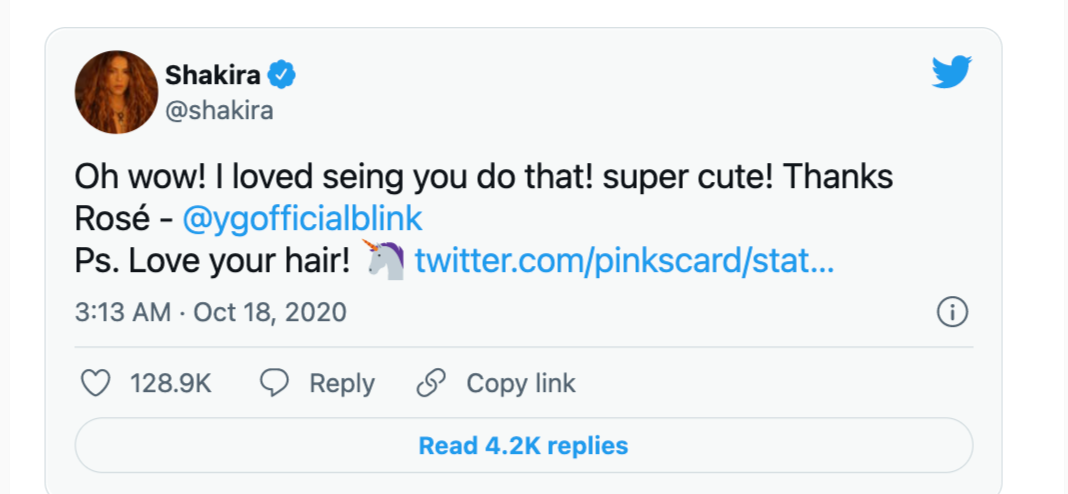
Task: Follow the twitter.com/pinkscard/stat... link
Action: (624, 260)
